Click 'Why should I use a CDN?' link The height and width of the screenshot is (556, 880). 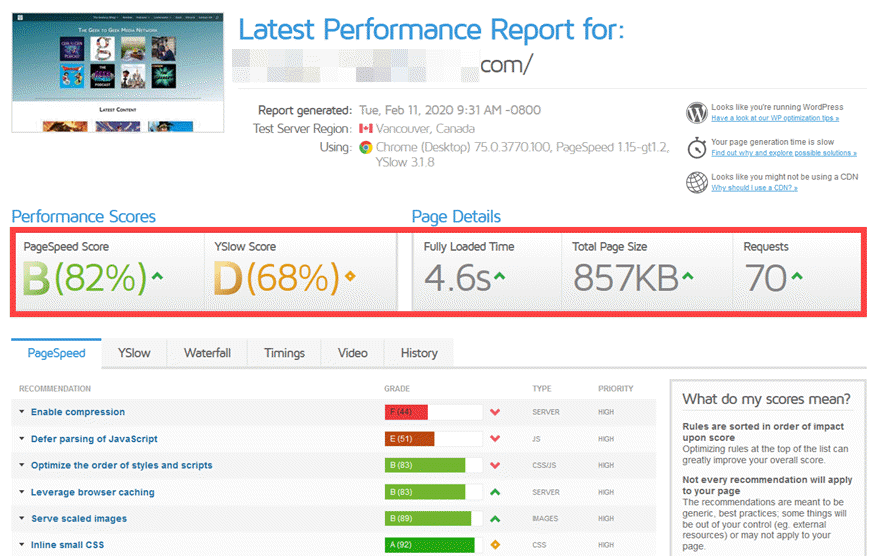754,188
